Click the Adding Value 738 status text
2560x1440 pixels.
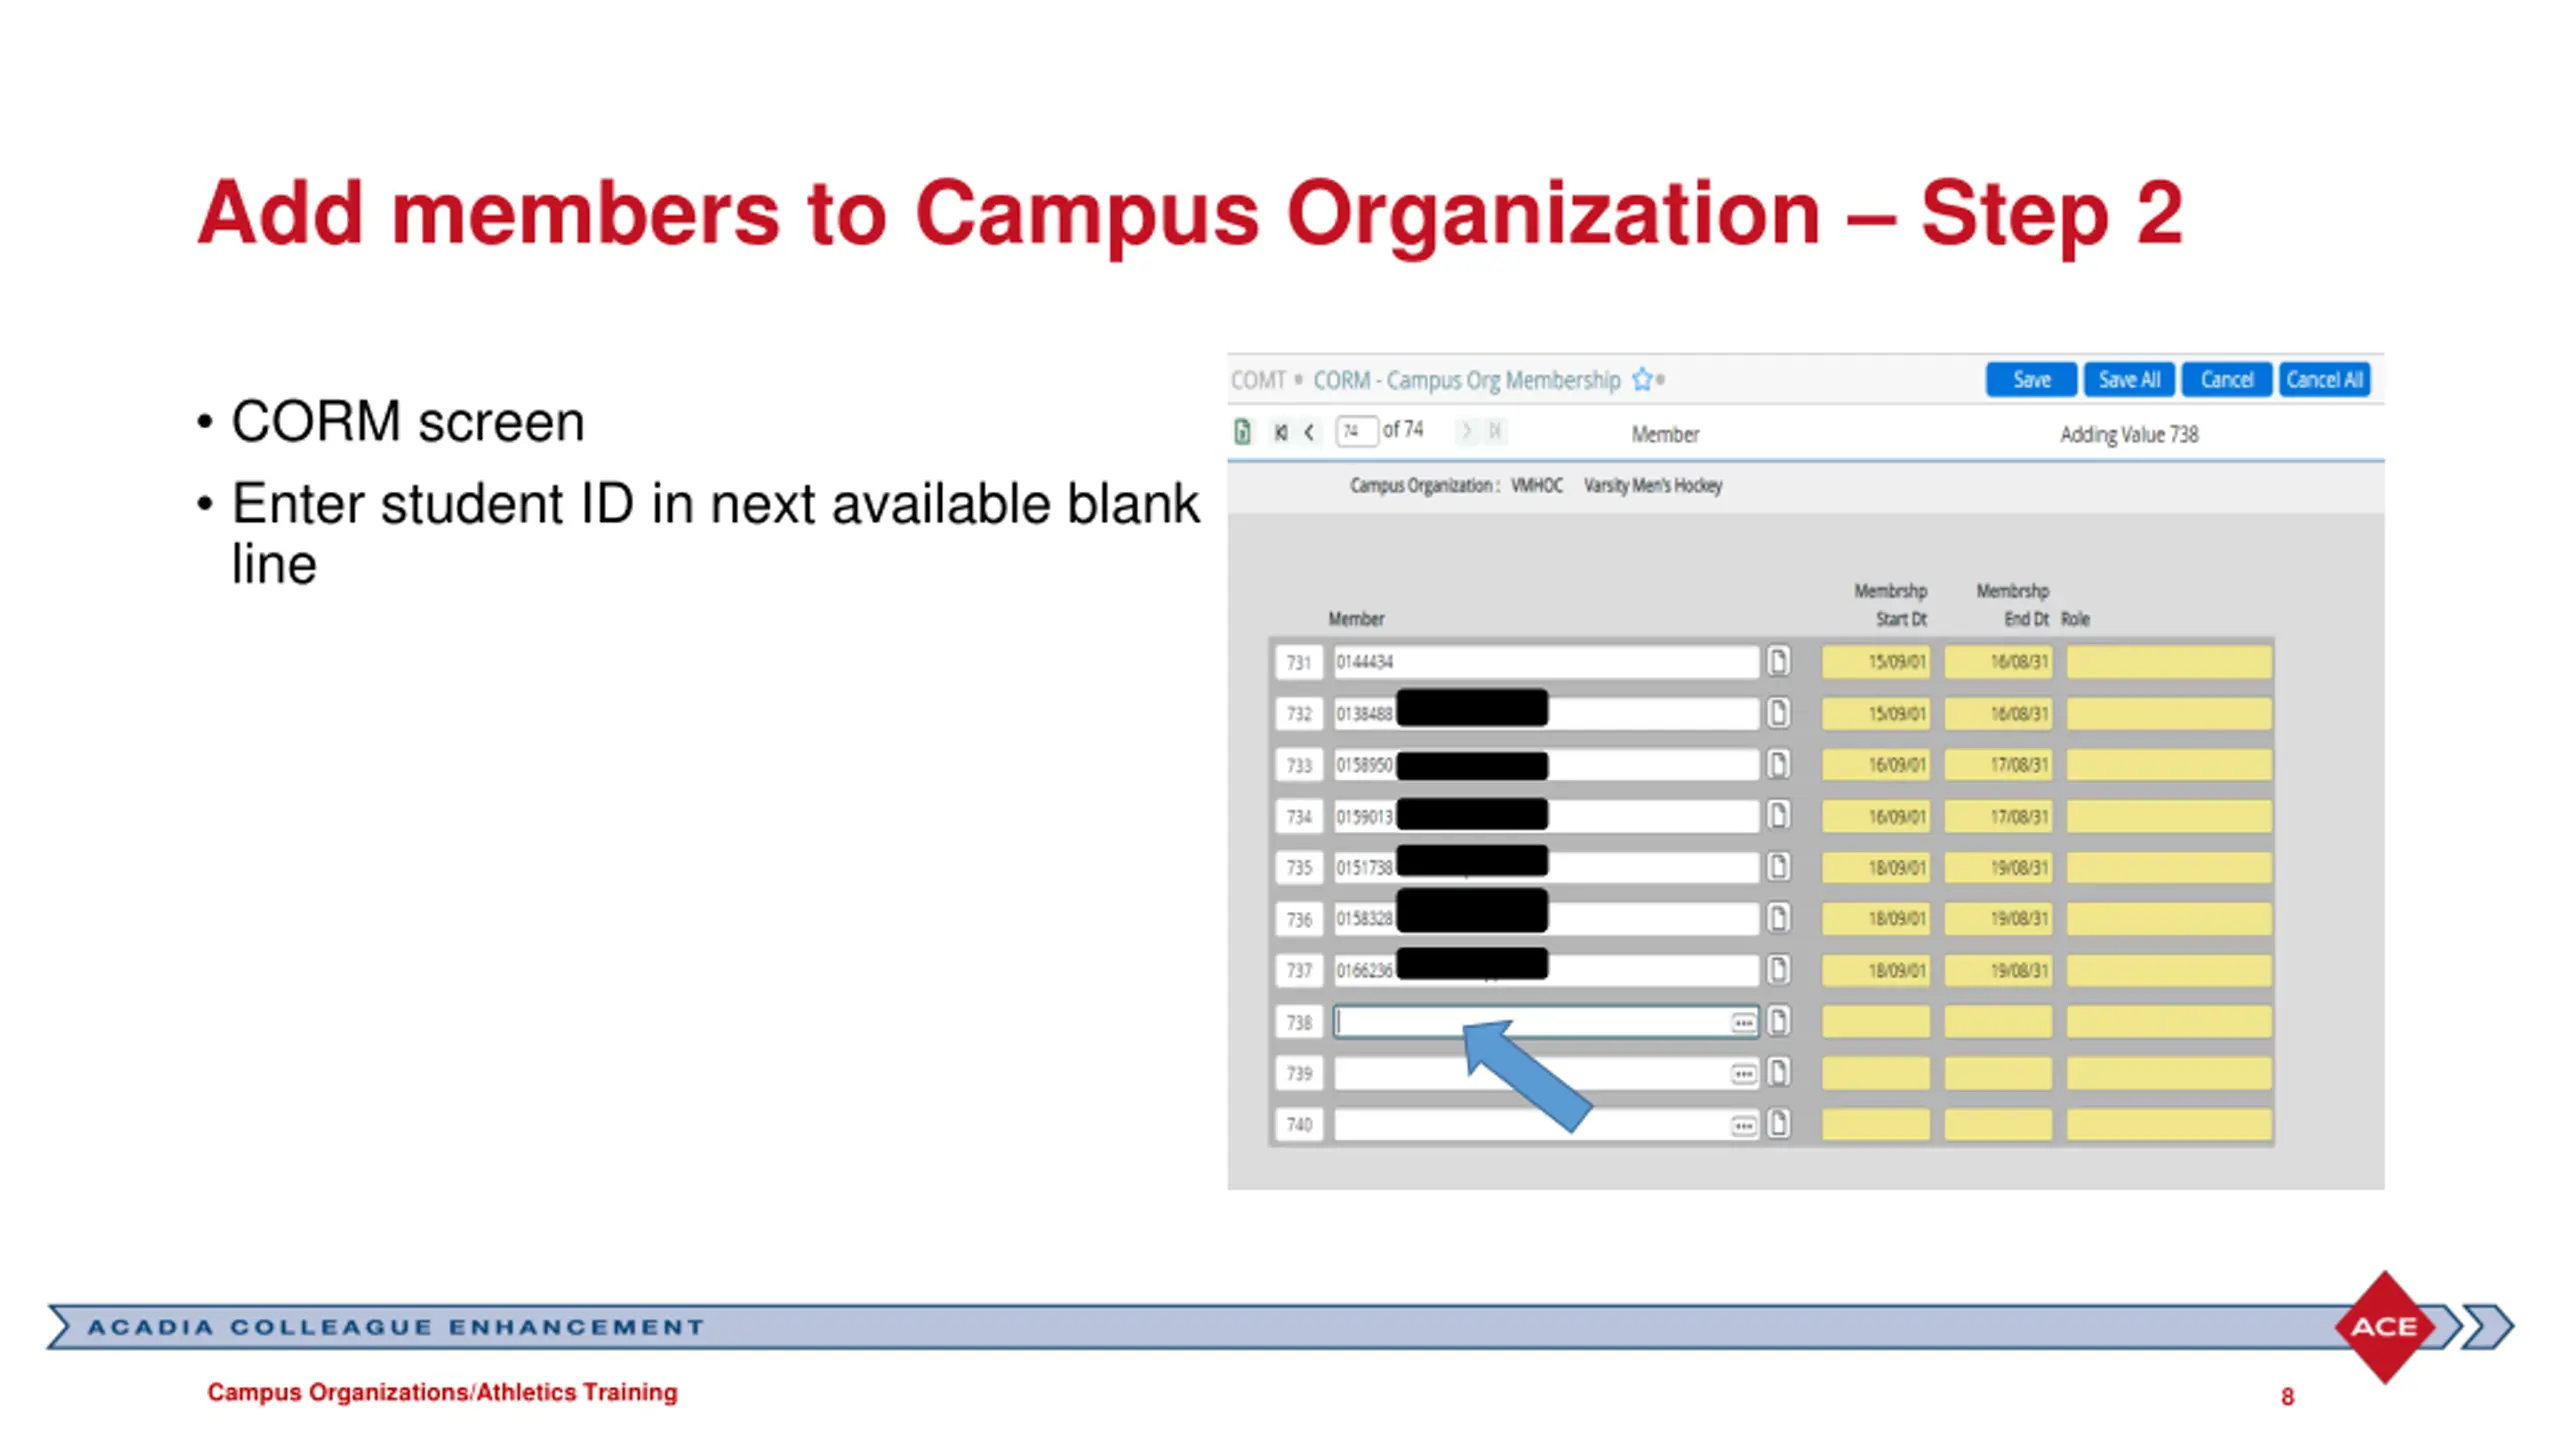coord(2129,434)
